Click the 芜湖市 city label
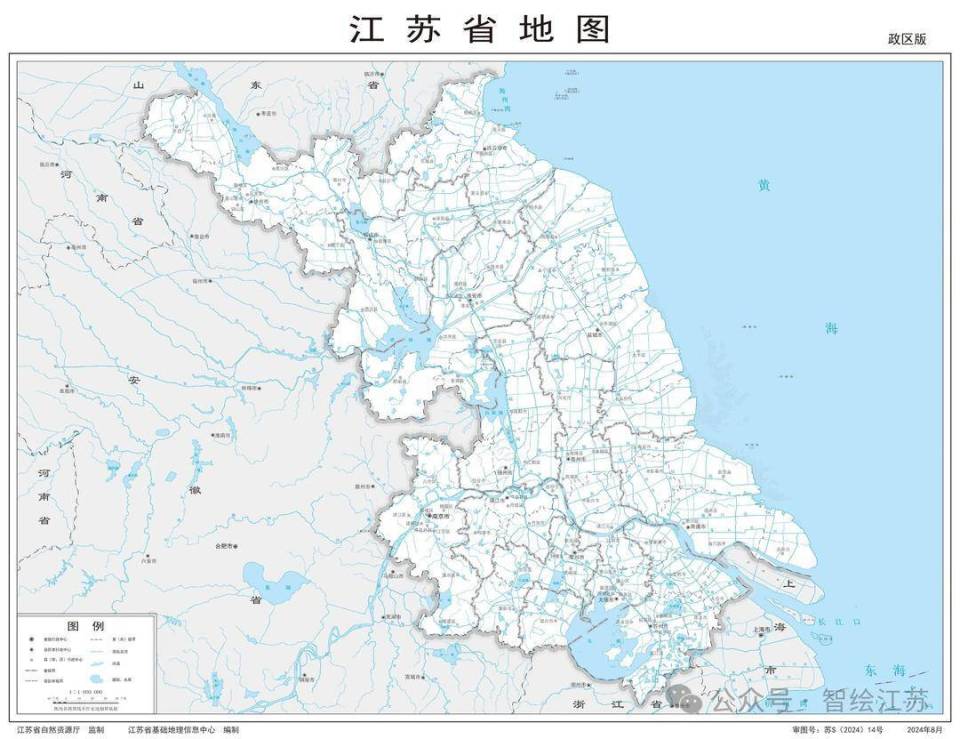 coord(392,617)
